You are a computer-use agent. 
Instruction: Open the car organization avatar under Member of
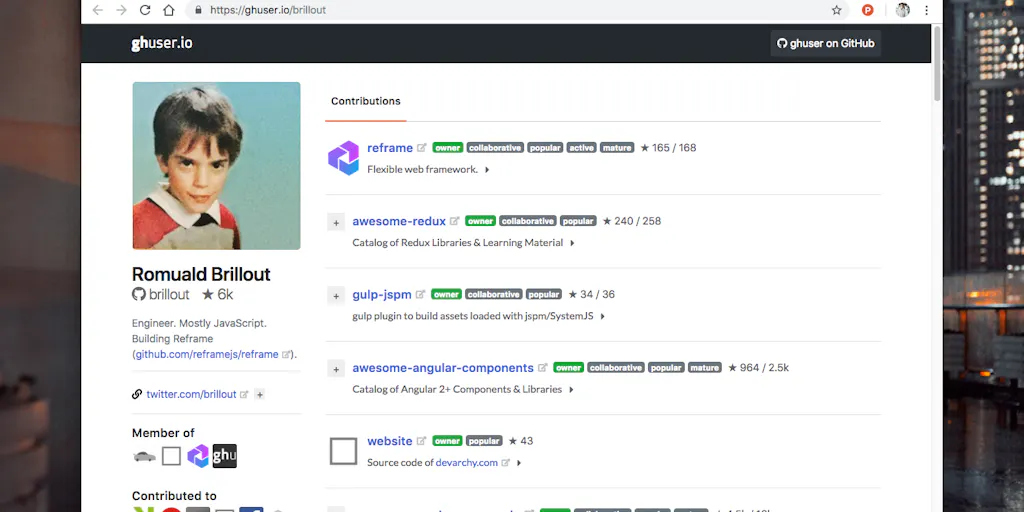(x=144, y=456)
